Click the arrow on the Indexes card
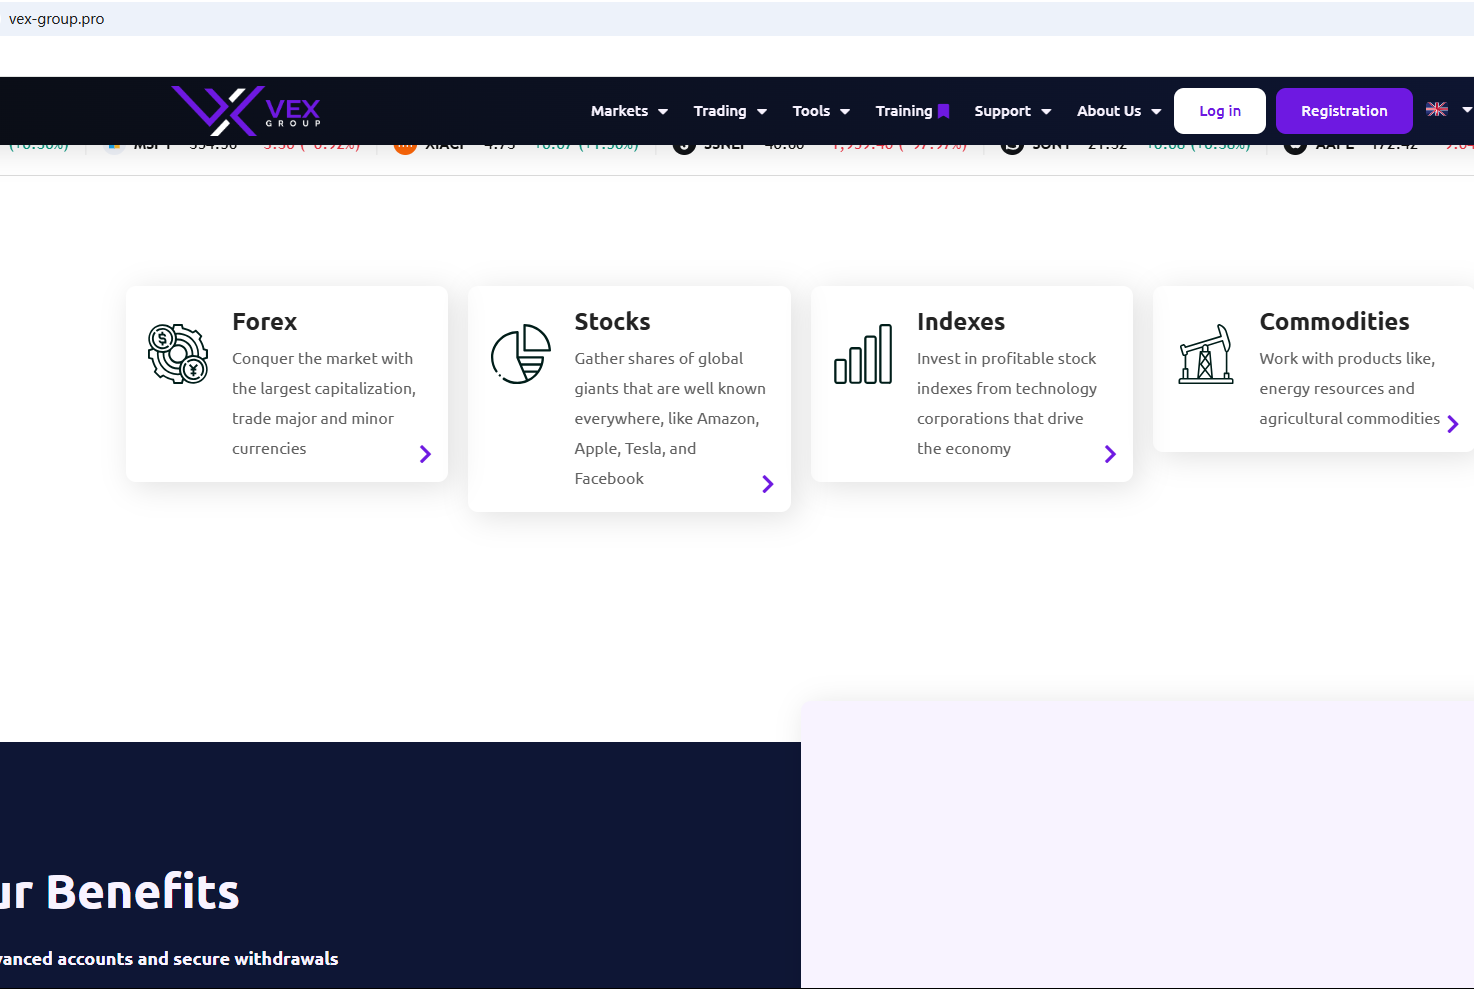The height and width of the screenshot is (989, 1474). point(1110,454)
